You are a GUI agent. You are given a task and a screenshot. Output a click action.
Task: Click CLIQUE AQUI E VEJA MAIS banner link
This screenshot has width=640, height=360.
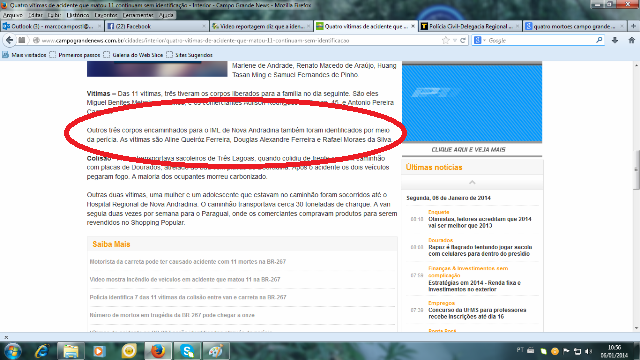[468, 150]
